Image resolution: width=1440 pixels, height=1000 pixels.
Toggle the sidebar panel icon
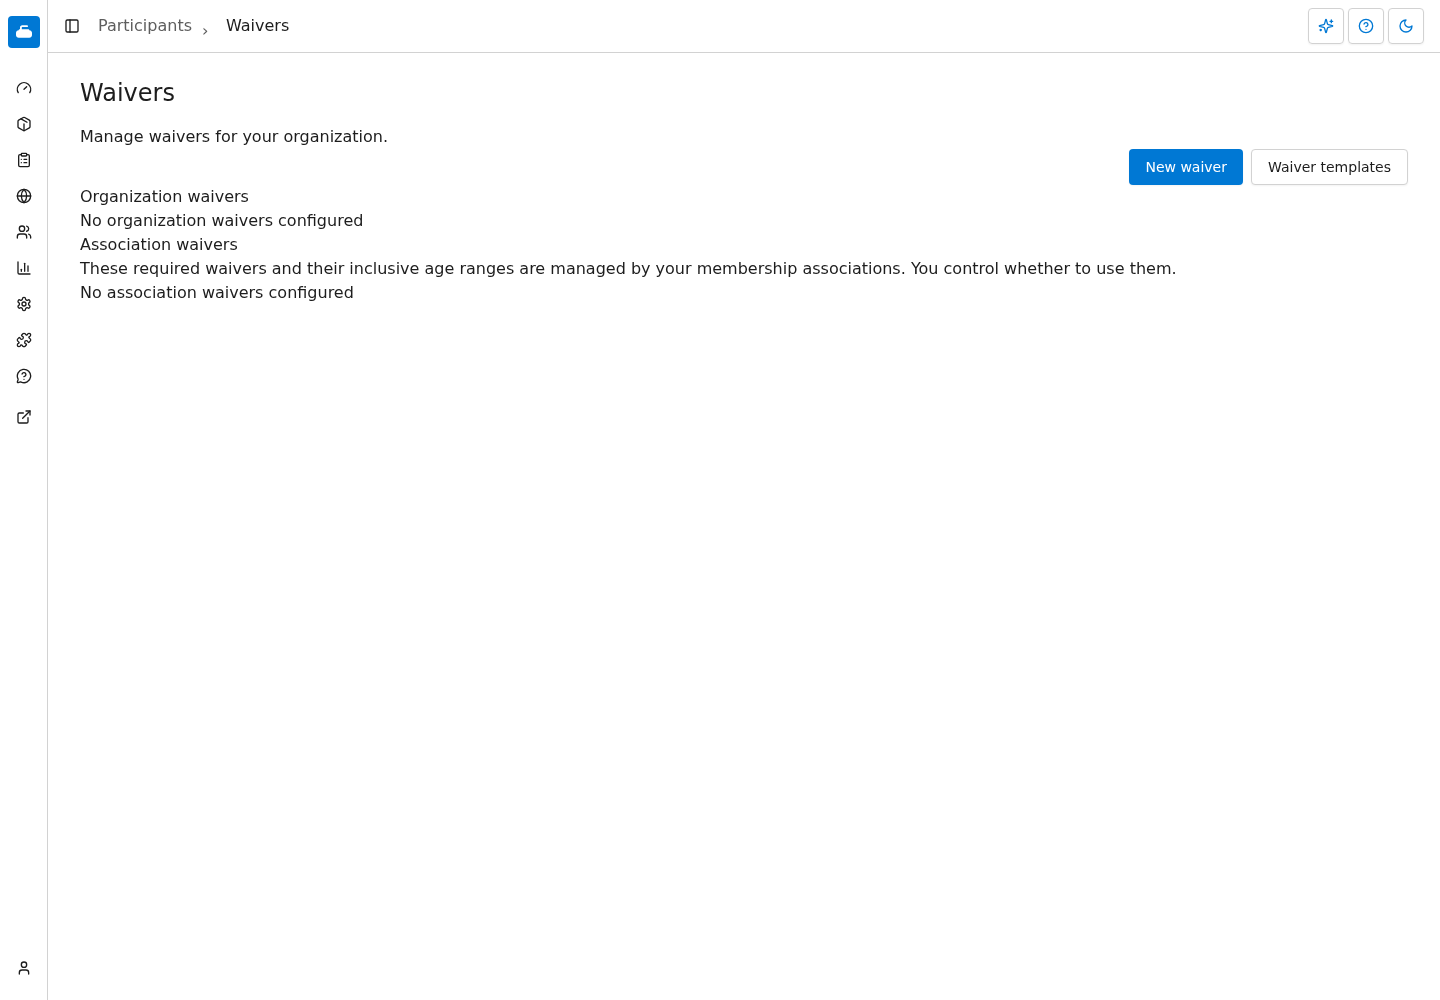click(72, 26)
